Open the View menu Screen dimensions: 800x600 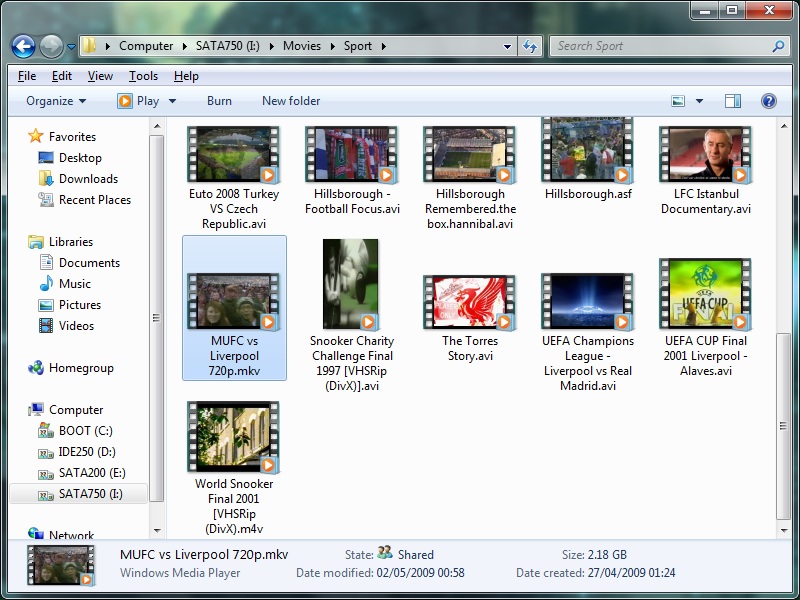coord(100,76)
